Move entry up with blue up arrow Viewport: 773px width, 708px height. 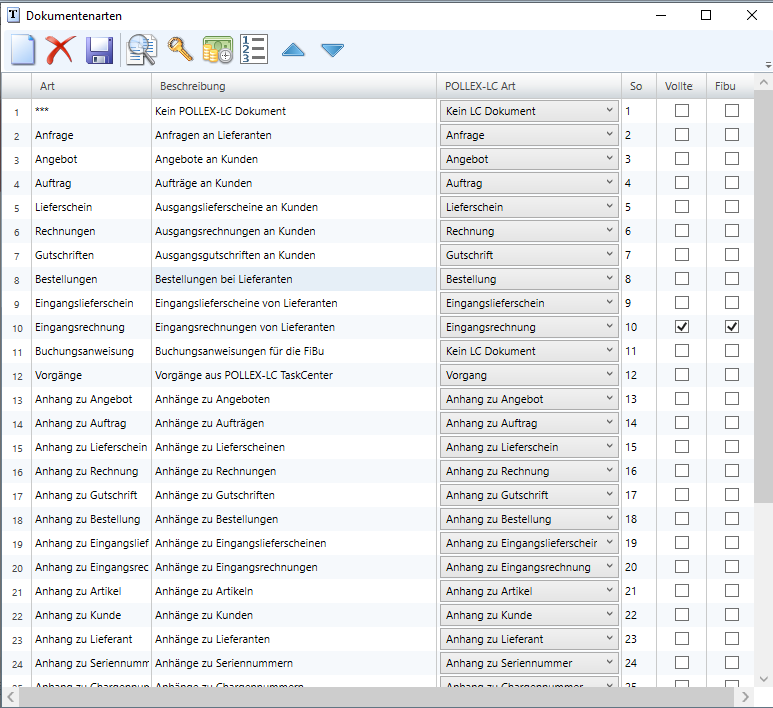coord(293,50)
